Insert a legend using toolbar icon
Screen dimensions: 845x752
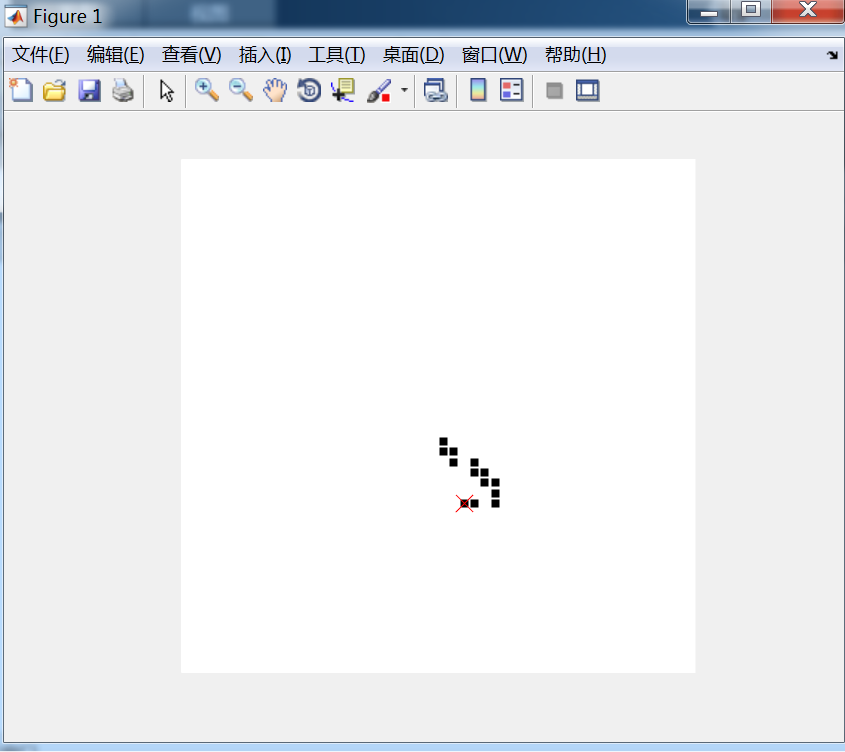[511, 90]
